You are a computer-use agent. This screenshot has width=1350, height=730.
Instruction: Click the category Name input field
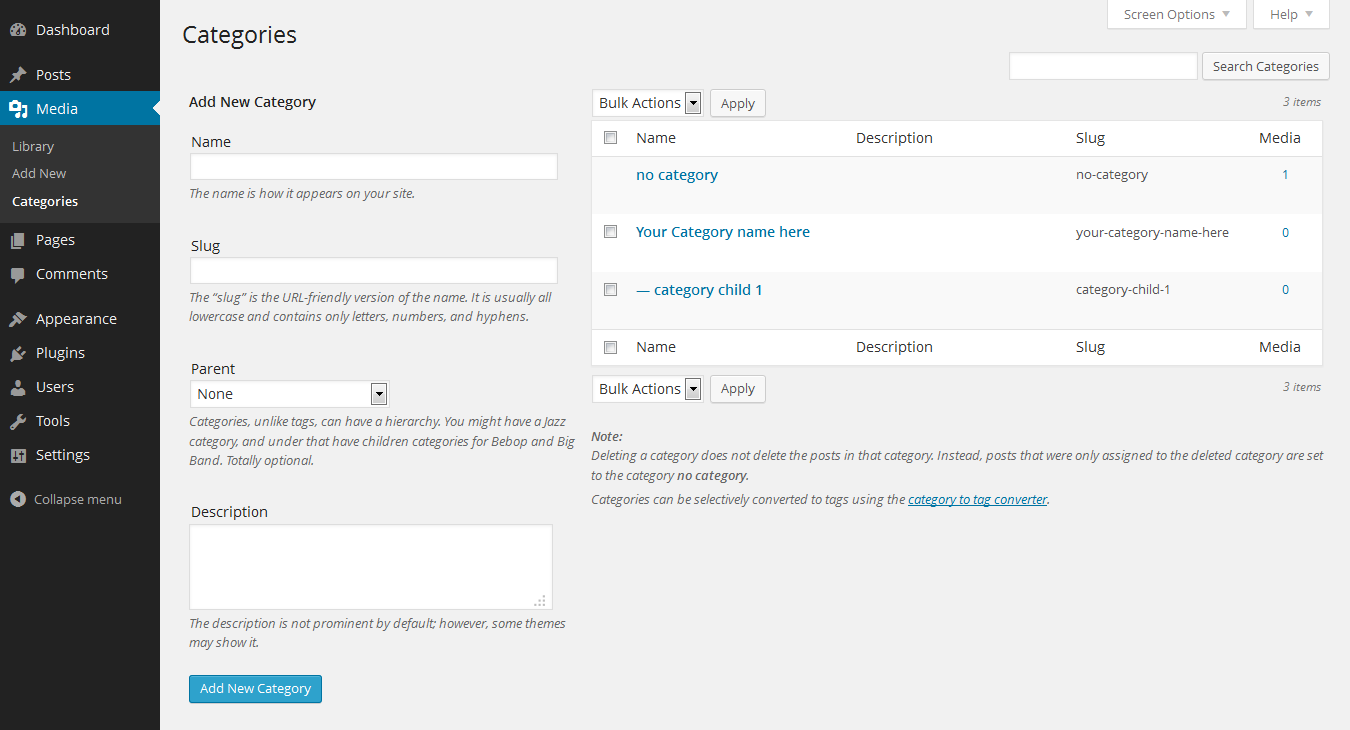pos(373,166)
